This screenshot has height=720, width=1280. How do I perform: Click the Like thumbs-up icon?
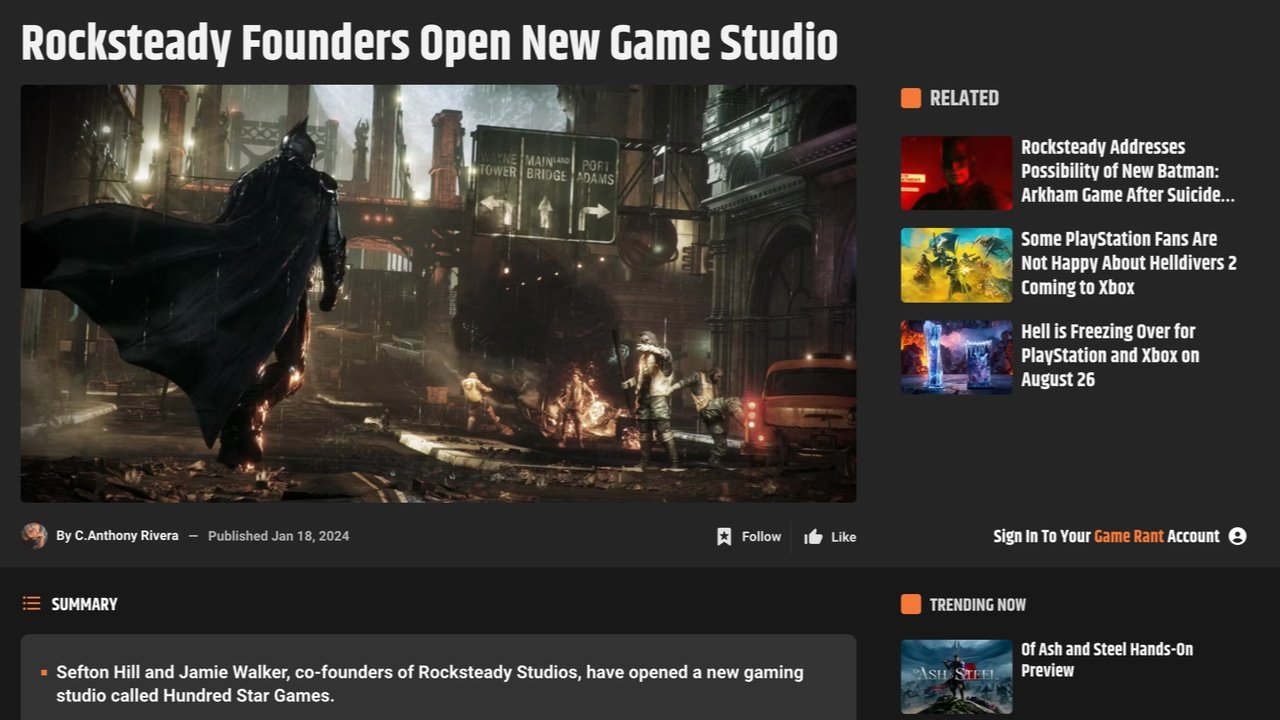tap(813, 537)
